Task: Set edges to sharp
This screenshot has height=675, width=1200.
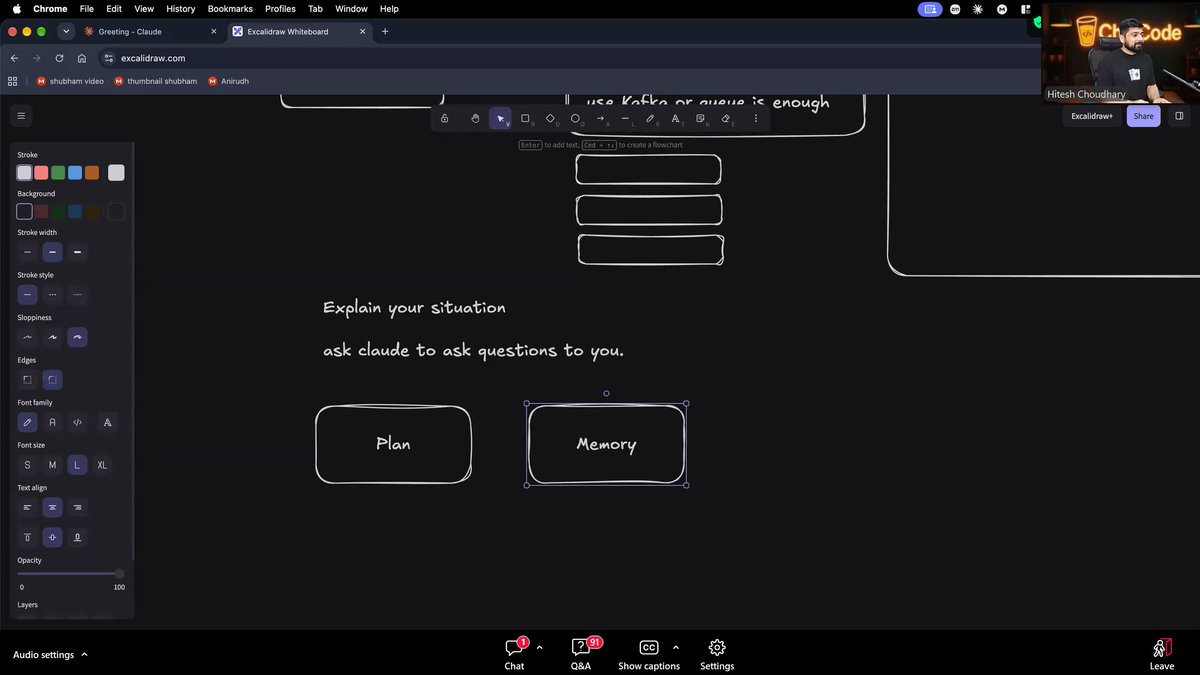Action: [27, 380]
